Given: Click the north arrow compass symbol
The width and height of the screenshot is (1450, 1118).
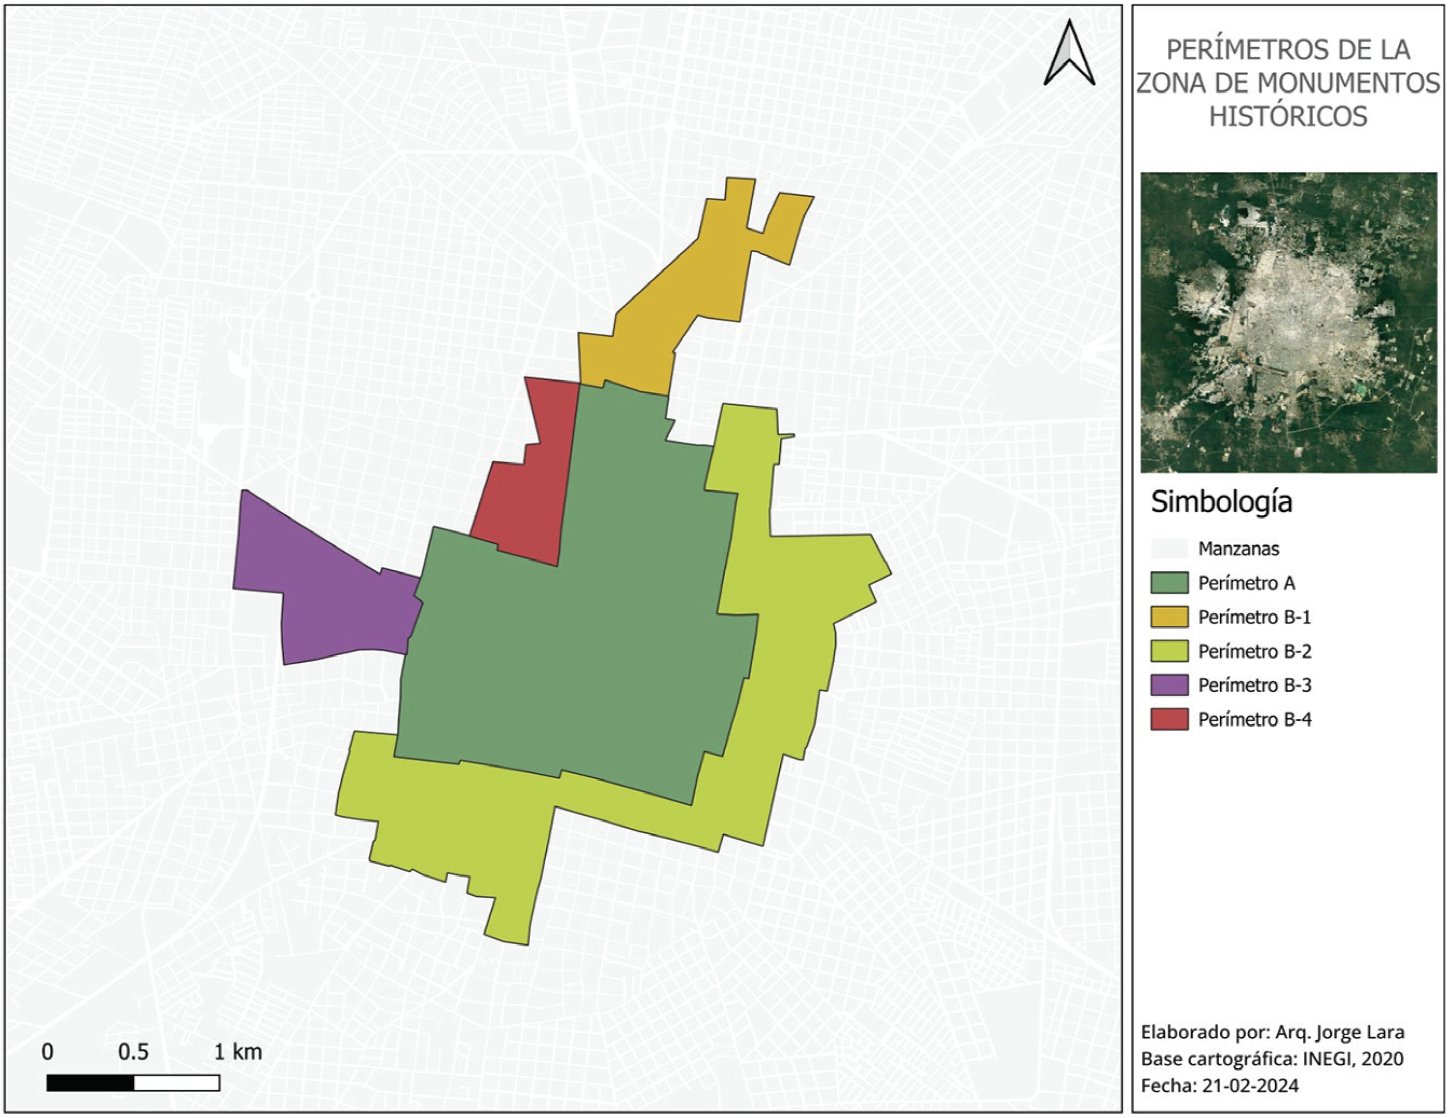Looking at the screenshot, I should (x=1069, y=54).
